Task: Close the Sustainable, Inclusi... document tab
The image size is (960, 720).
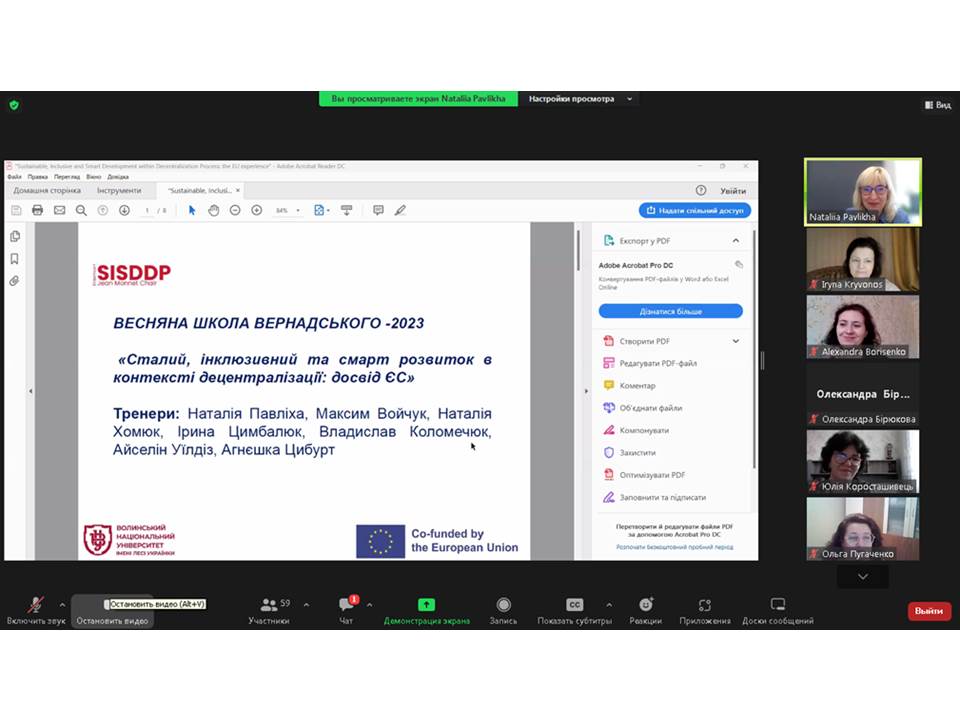Action: tap(238, 190)
